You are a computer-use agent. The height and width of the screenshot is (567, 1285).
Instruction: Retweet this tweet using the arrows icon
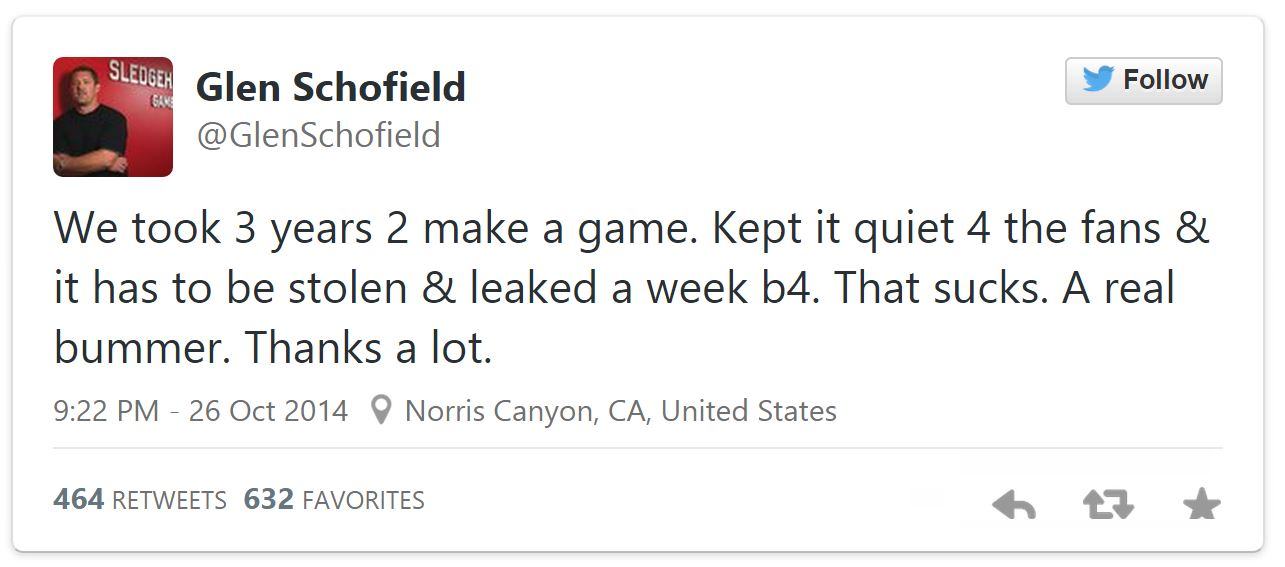1108,505
